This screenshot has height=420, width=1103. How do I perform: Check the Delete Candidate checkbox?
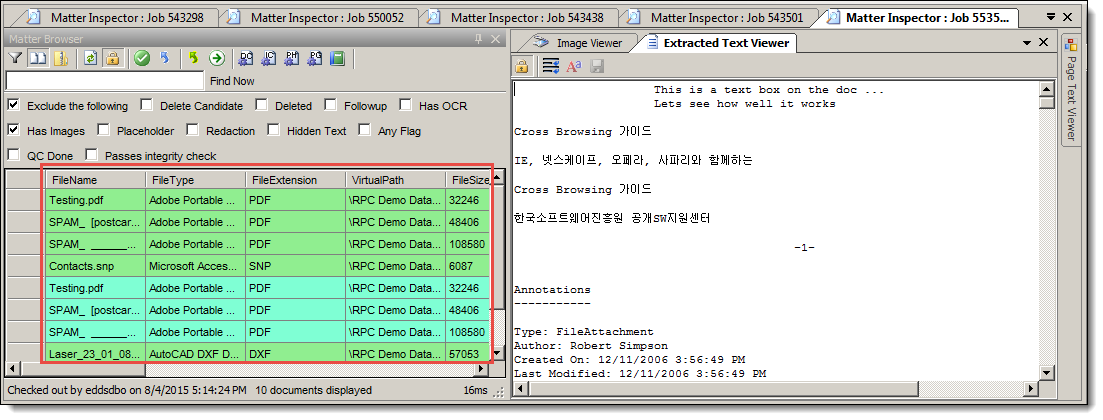(x=146, y=105)
